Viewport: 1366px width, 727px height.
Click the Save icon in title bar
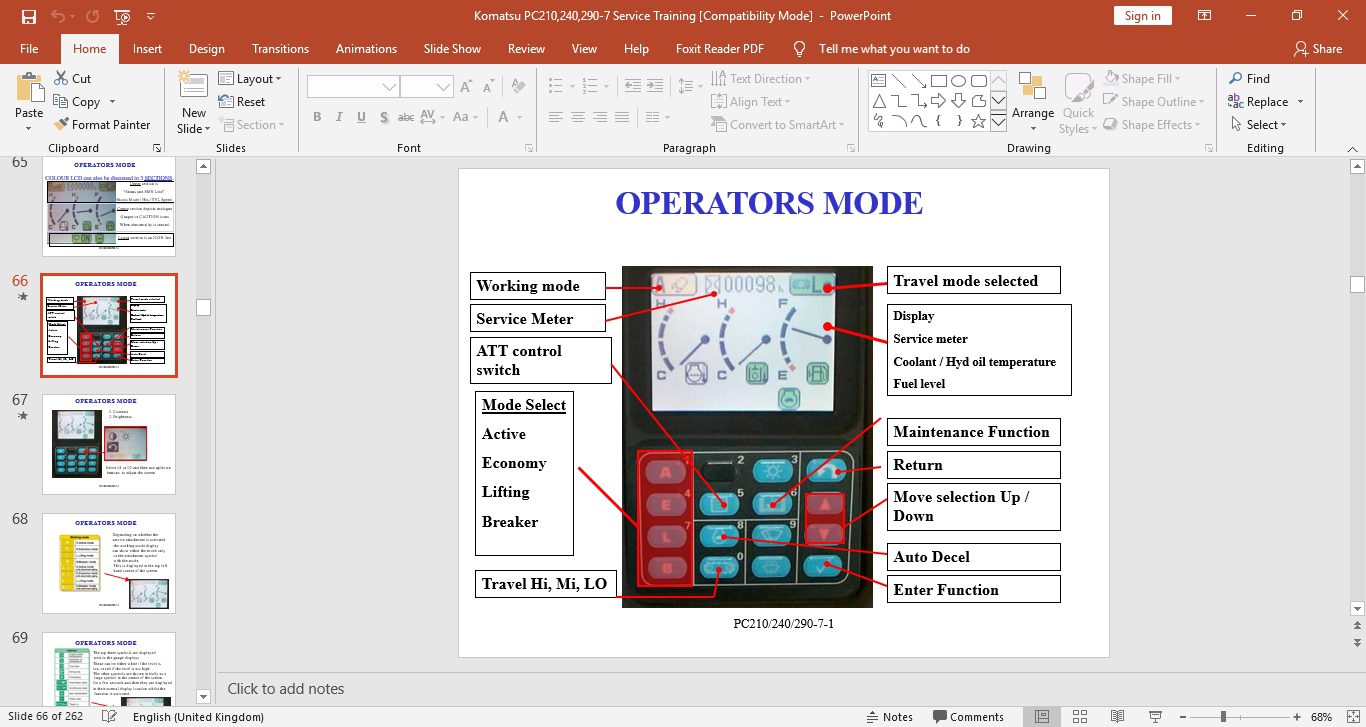28,16
